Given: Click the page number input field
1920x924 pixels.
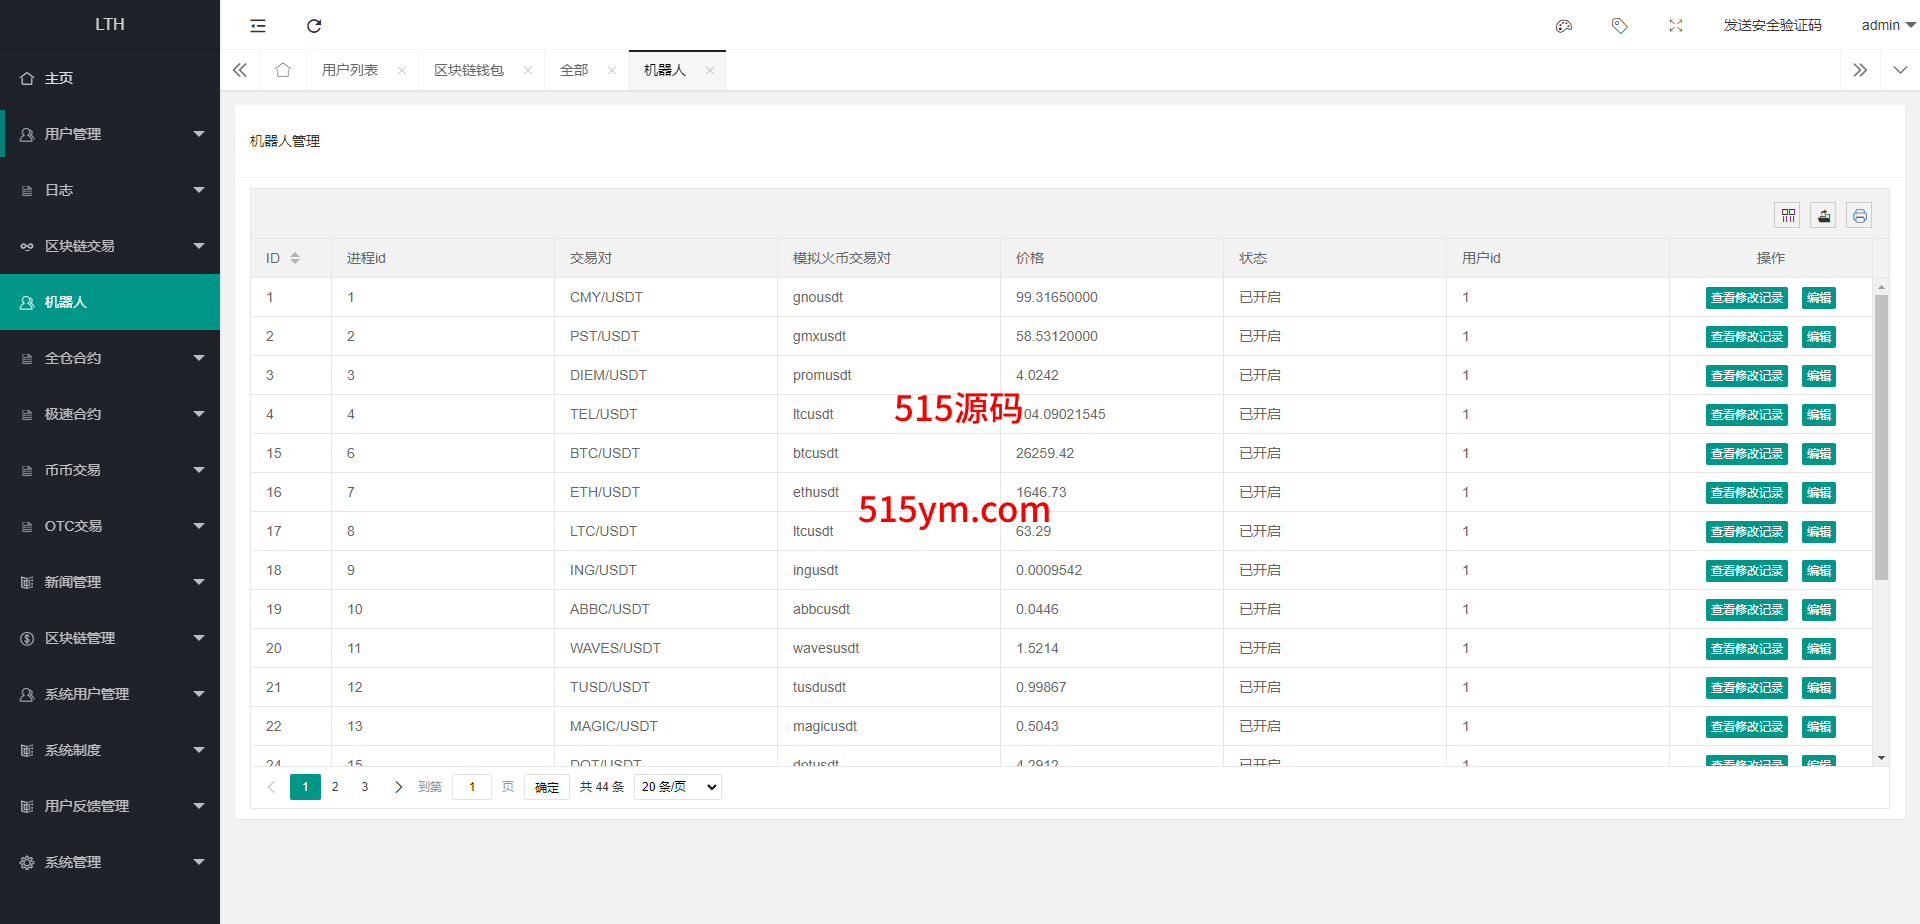Looking at the screenshot, I should coord(472,787).
